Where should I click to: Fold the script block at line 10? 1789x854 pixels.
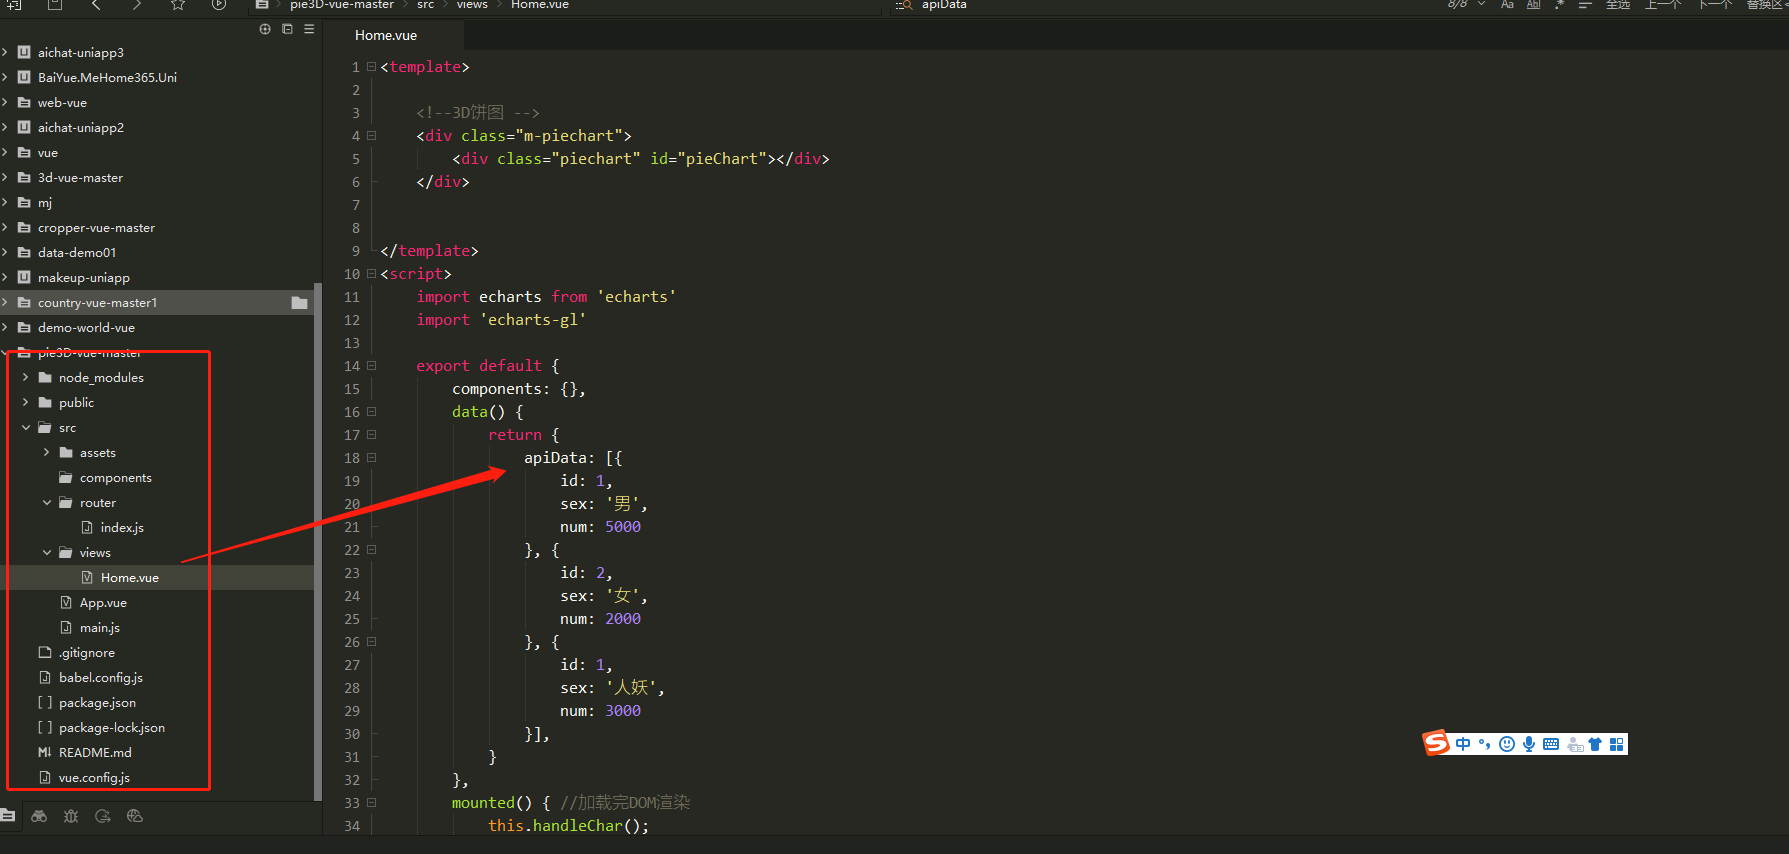pyautogui.click(x=371, y=274)
